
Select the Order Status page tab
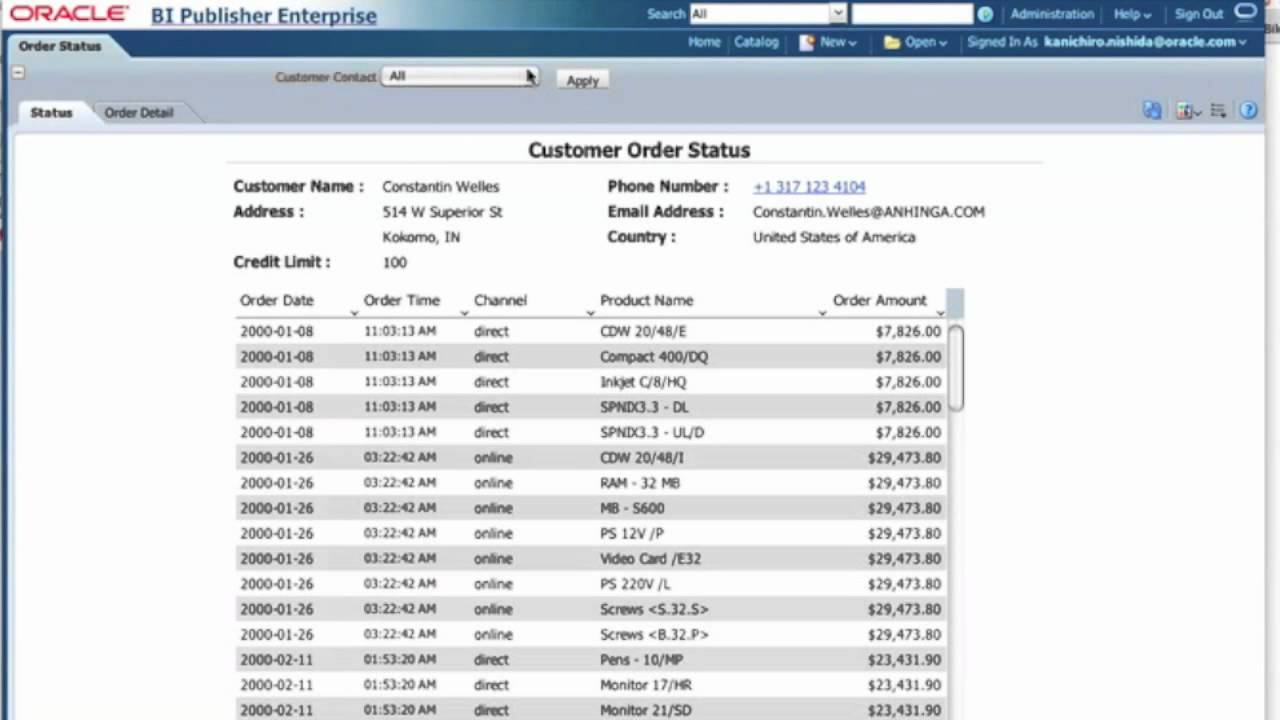click(60, 46)
